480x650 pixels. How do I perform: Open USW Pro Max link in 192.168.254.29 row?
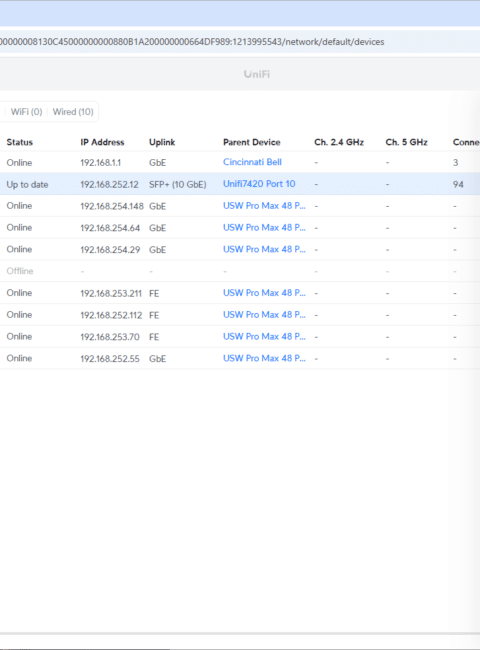tap(264, 249)
